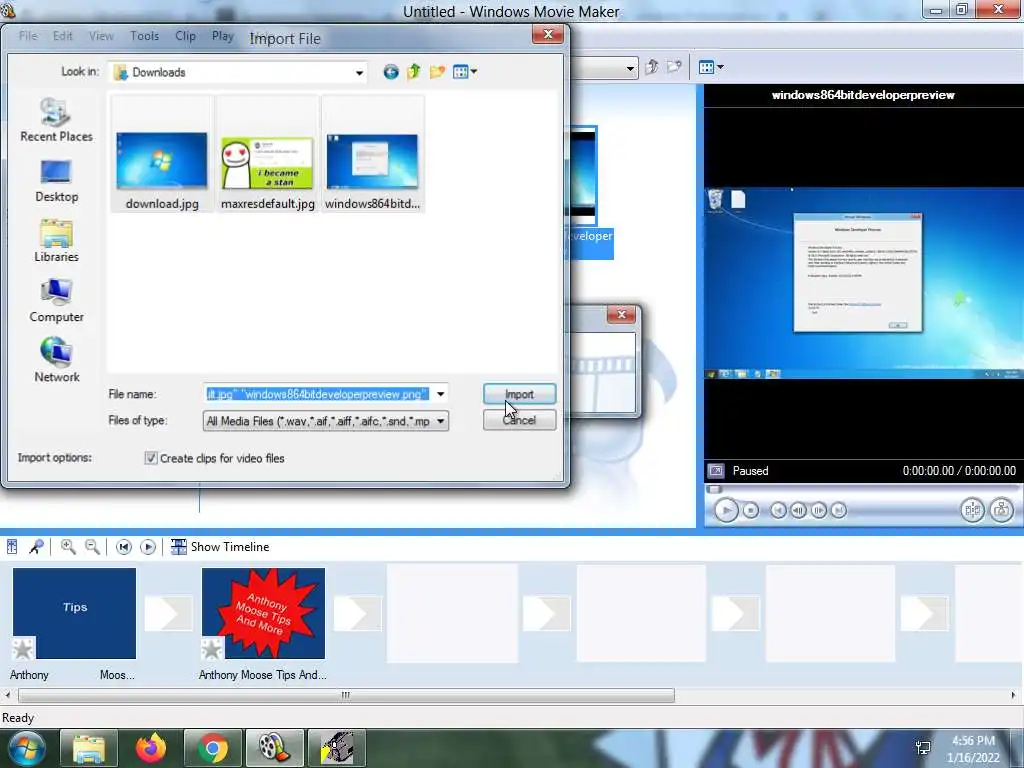Click the preview Back button
The width and height of the screenshot is (1024, 768).
778,510
